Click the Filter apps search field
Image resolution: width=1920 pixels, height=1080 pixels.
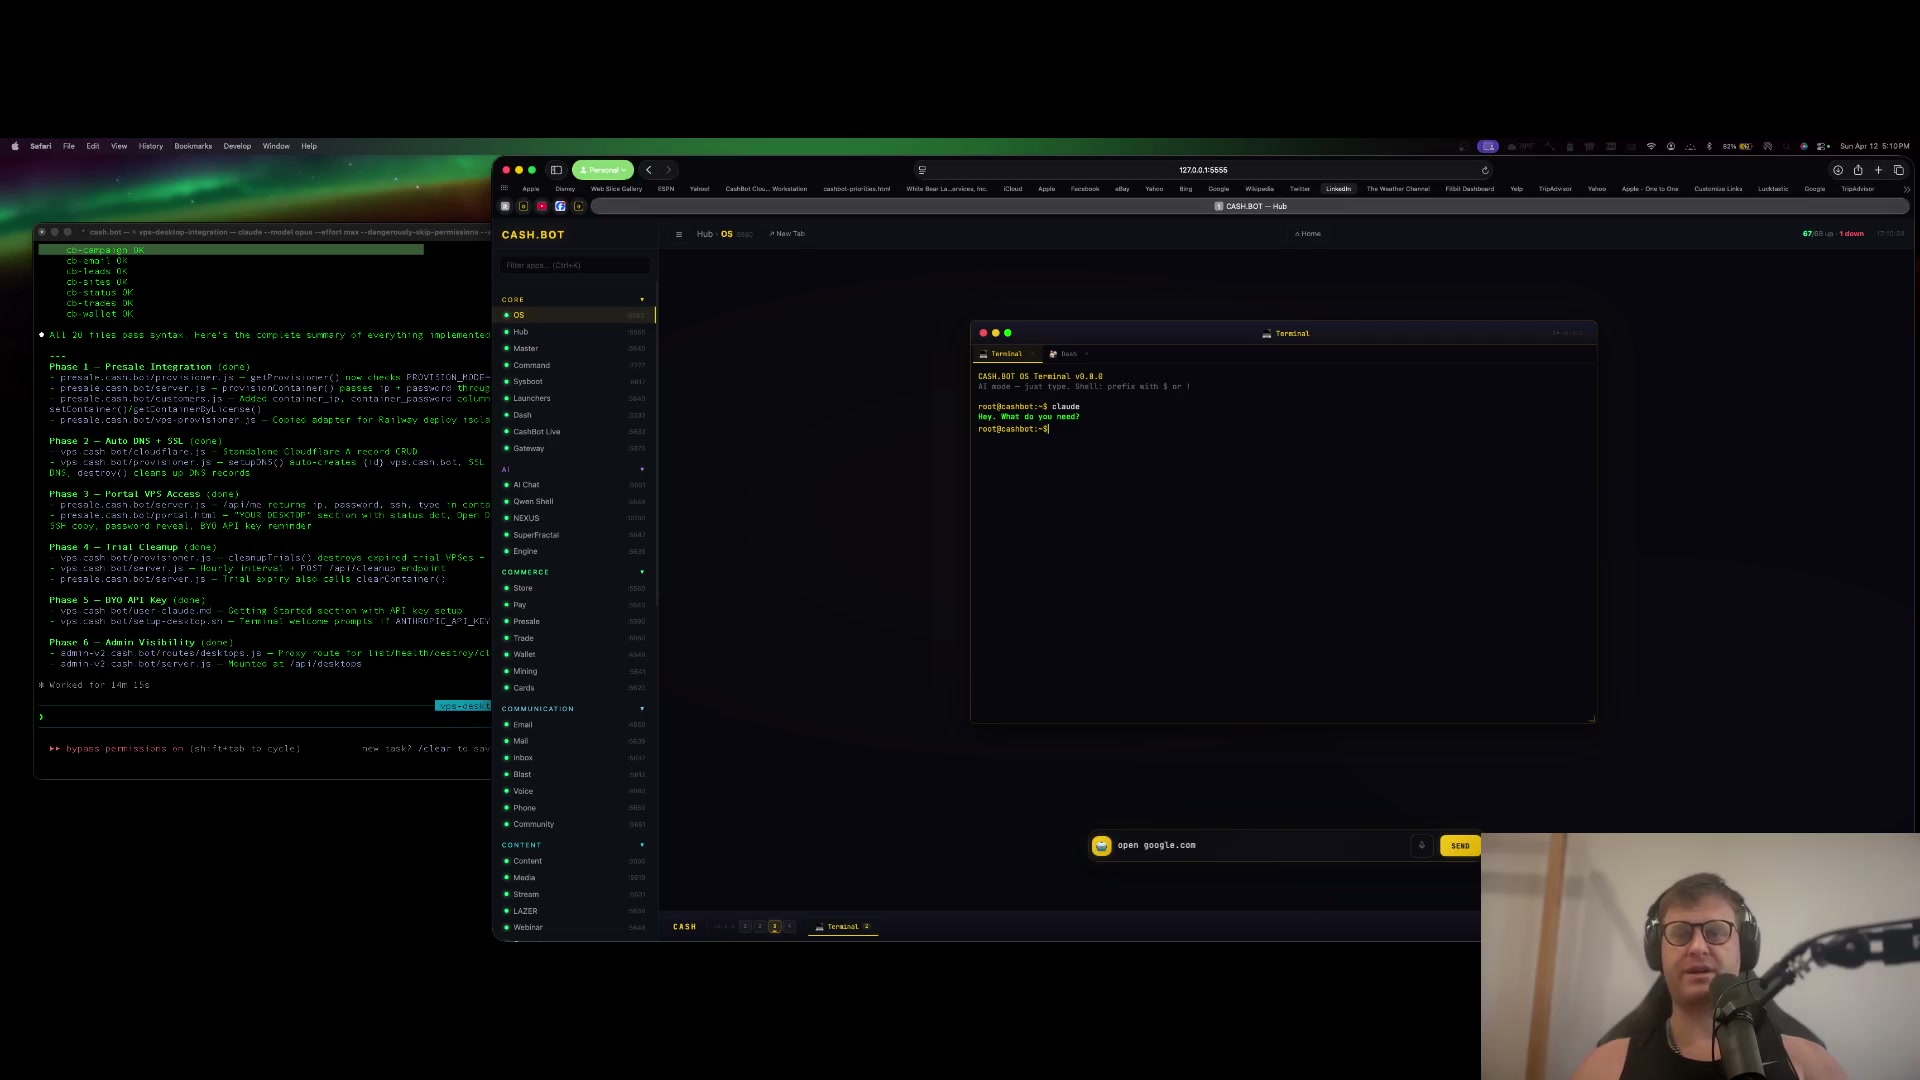[575, 265]
